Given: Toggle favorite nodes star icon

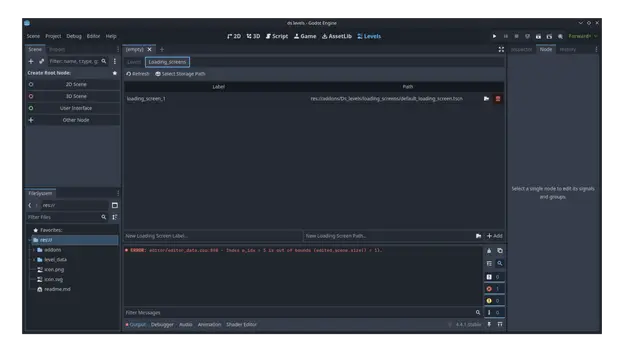Looking at the screenshot, I should [115, 73].
